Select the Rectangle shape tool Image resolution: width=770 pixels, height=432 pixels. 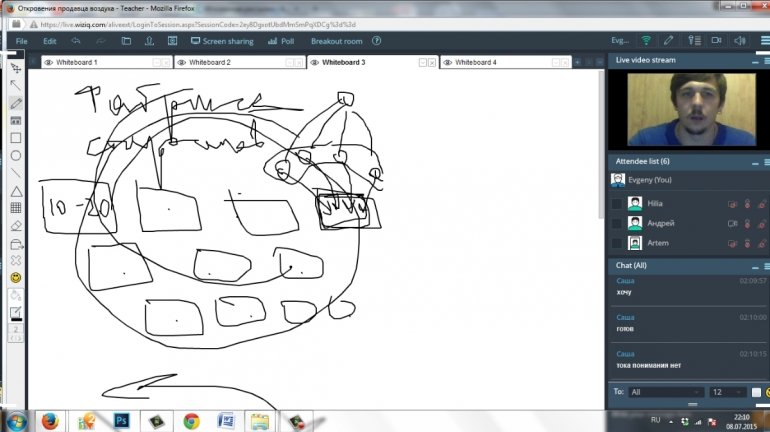[16, 138]
